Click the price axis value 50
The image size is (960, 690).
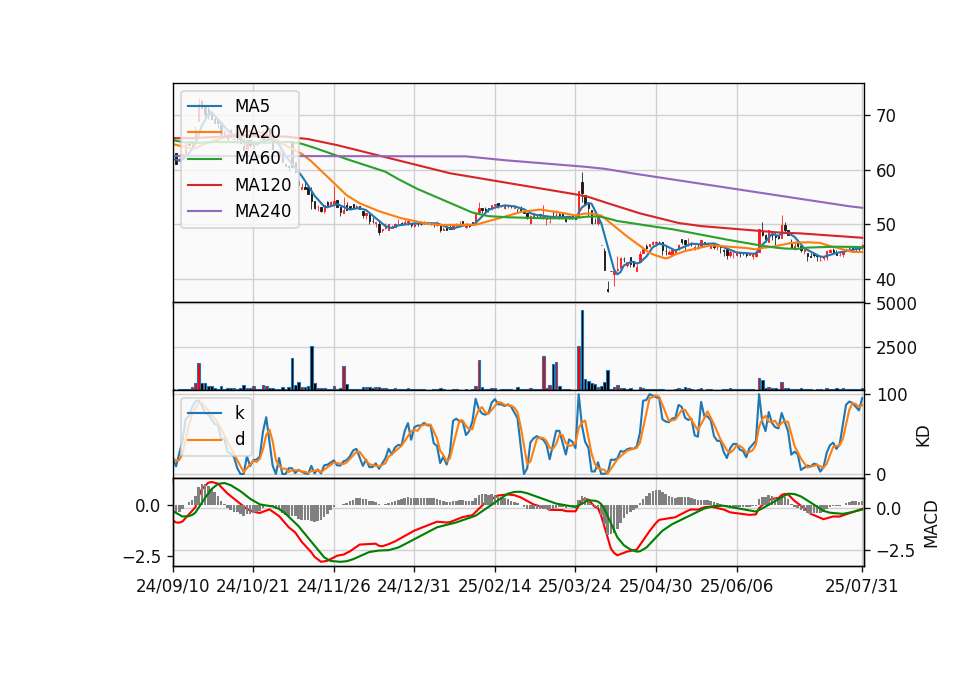tap(886, 225)
